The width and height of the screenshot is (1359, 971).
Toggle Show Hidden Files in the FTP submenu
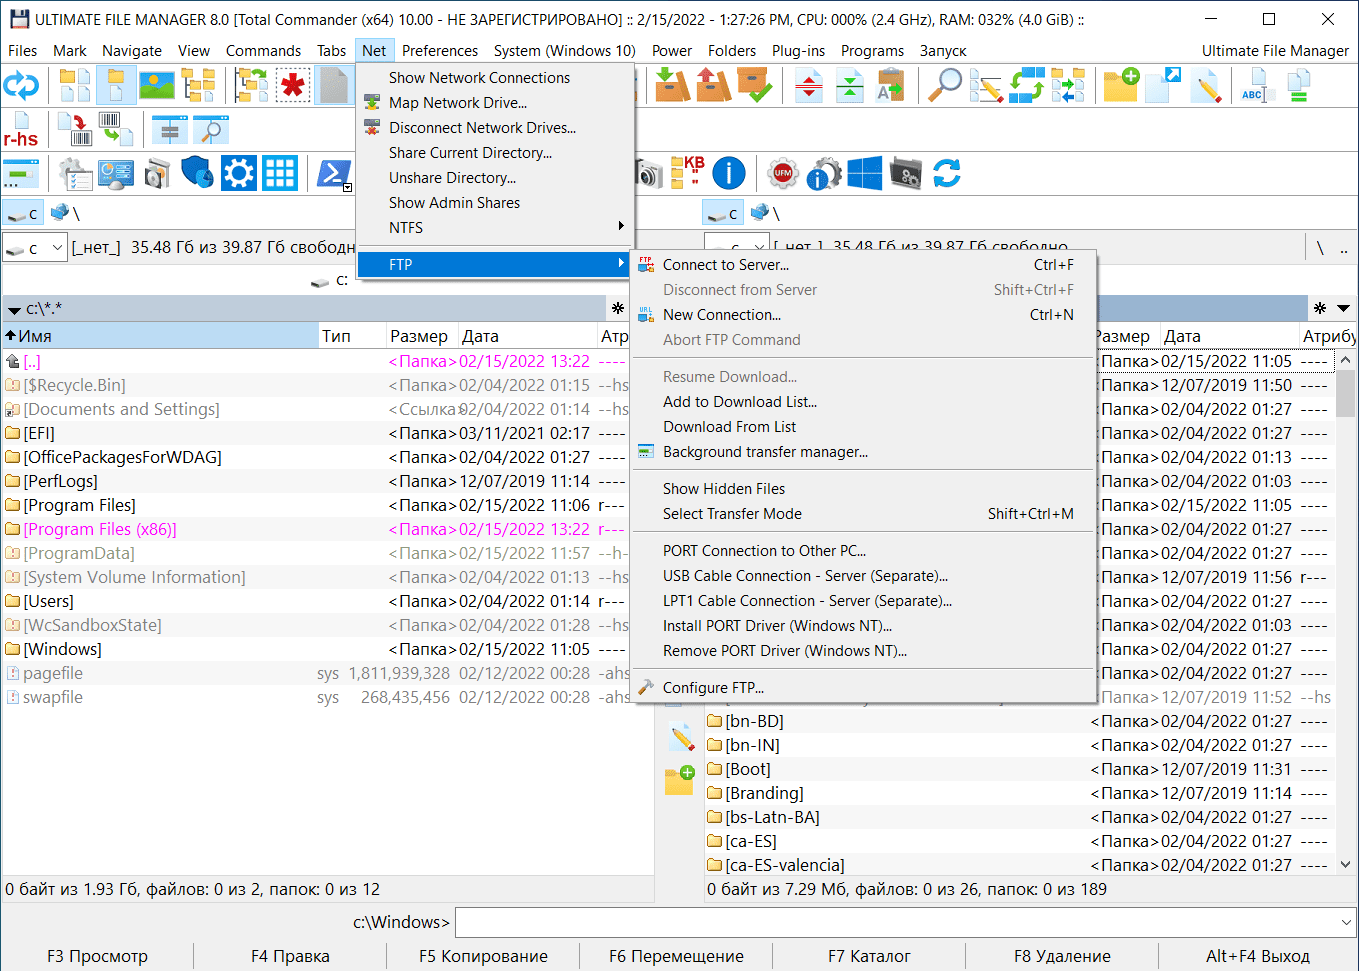[x=724, y=489]
